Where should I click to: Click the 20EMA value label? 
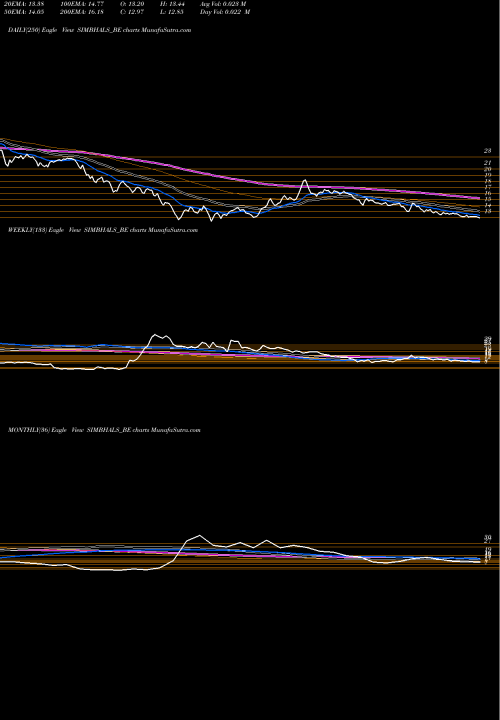[23, 4]
